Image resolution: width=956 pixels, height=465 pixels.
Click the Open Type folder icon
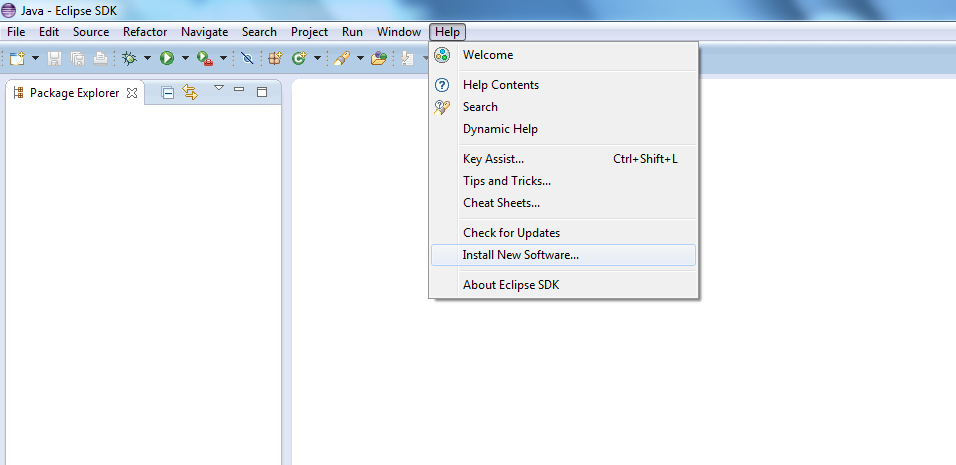click(379, 59)
